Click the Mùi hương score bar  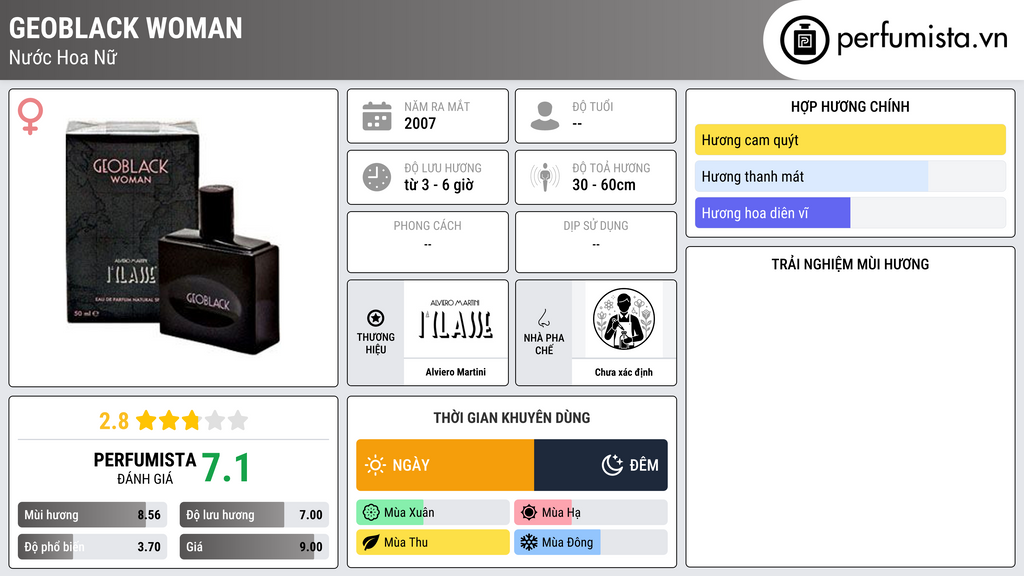pyautogui.click(x=92, y=515)
